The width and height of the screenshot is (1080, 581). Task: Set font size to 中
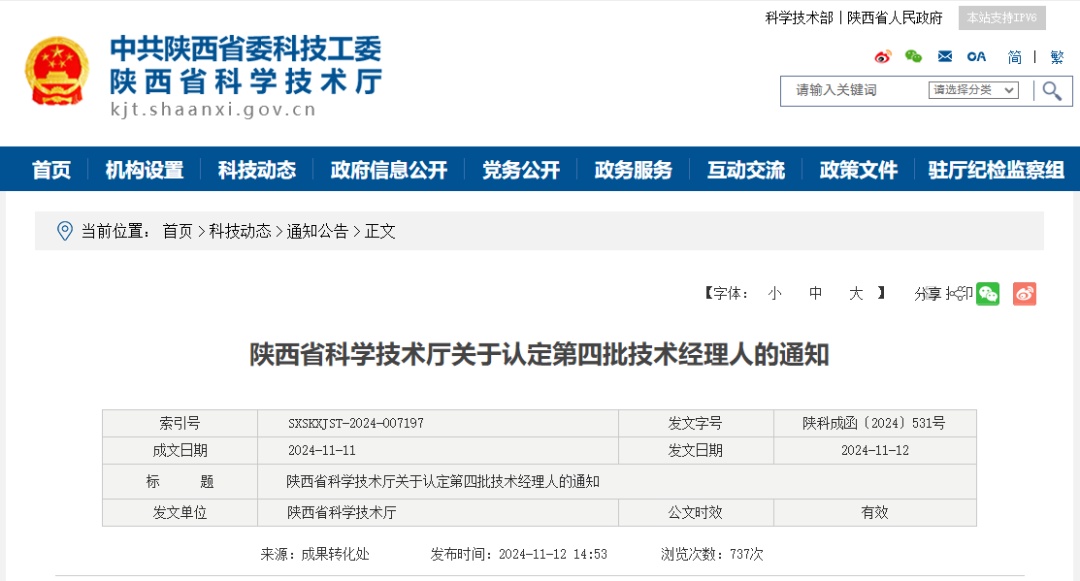click(816, 294)
